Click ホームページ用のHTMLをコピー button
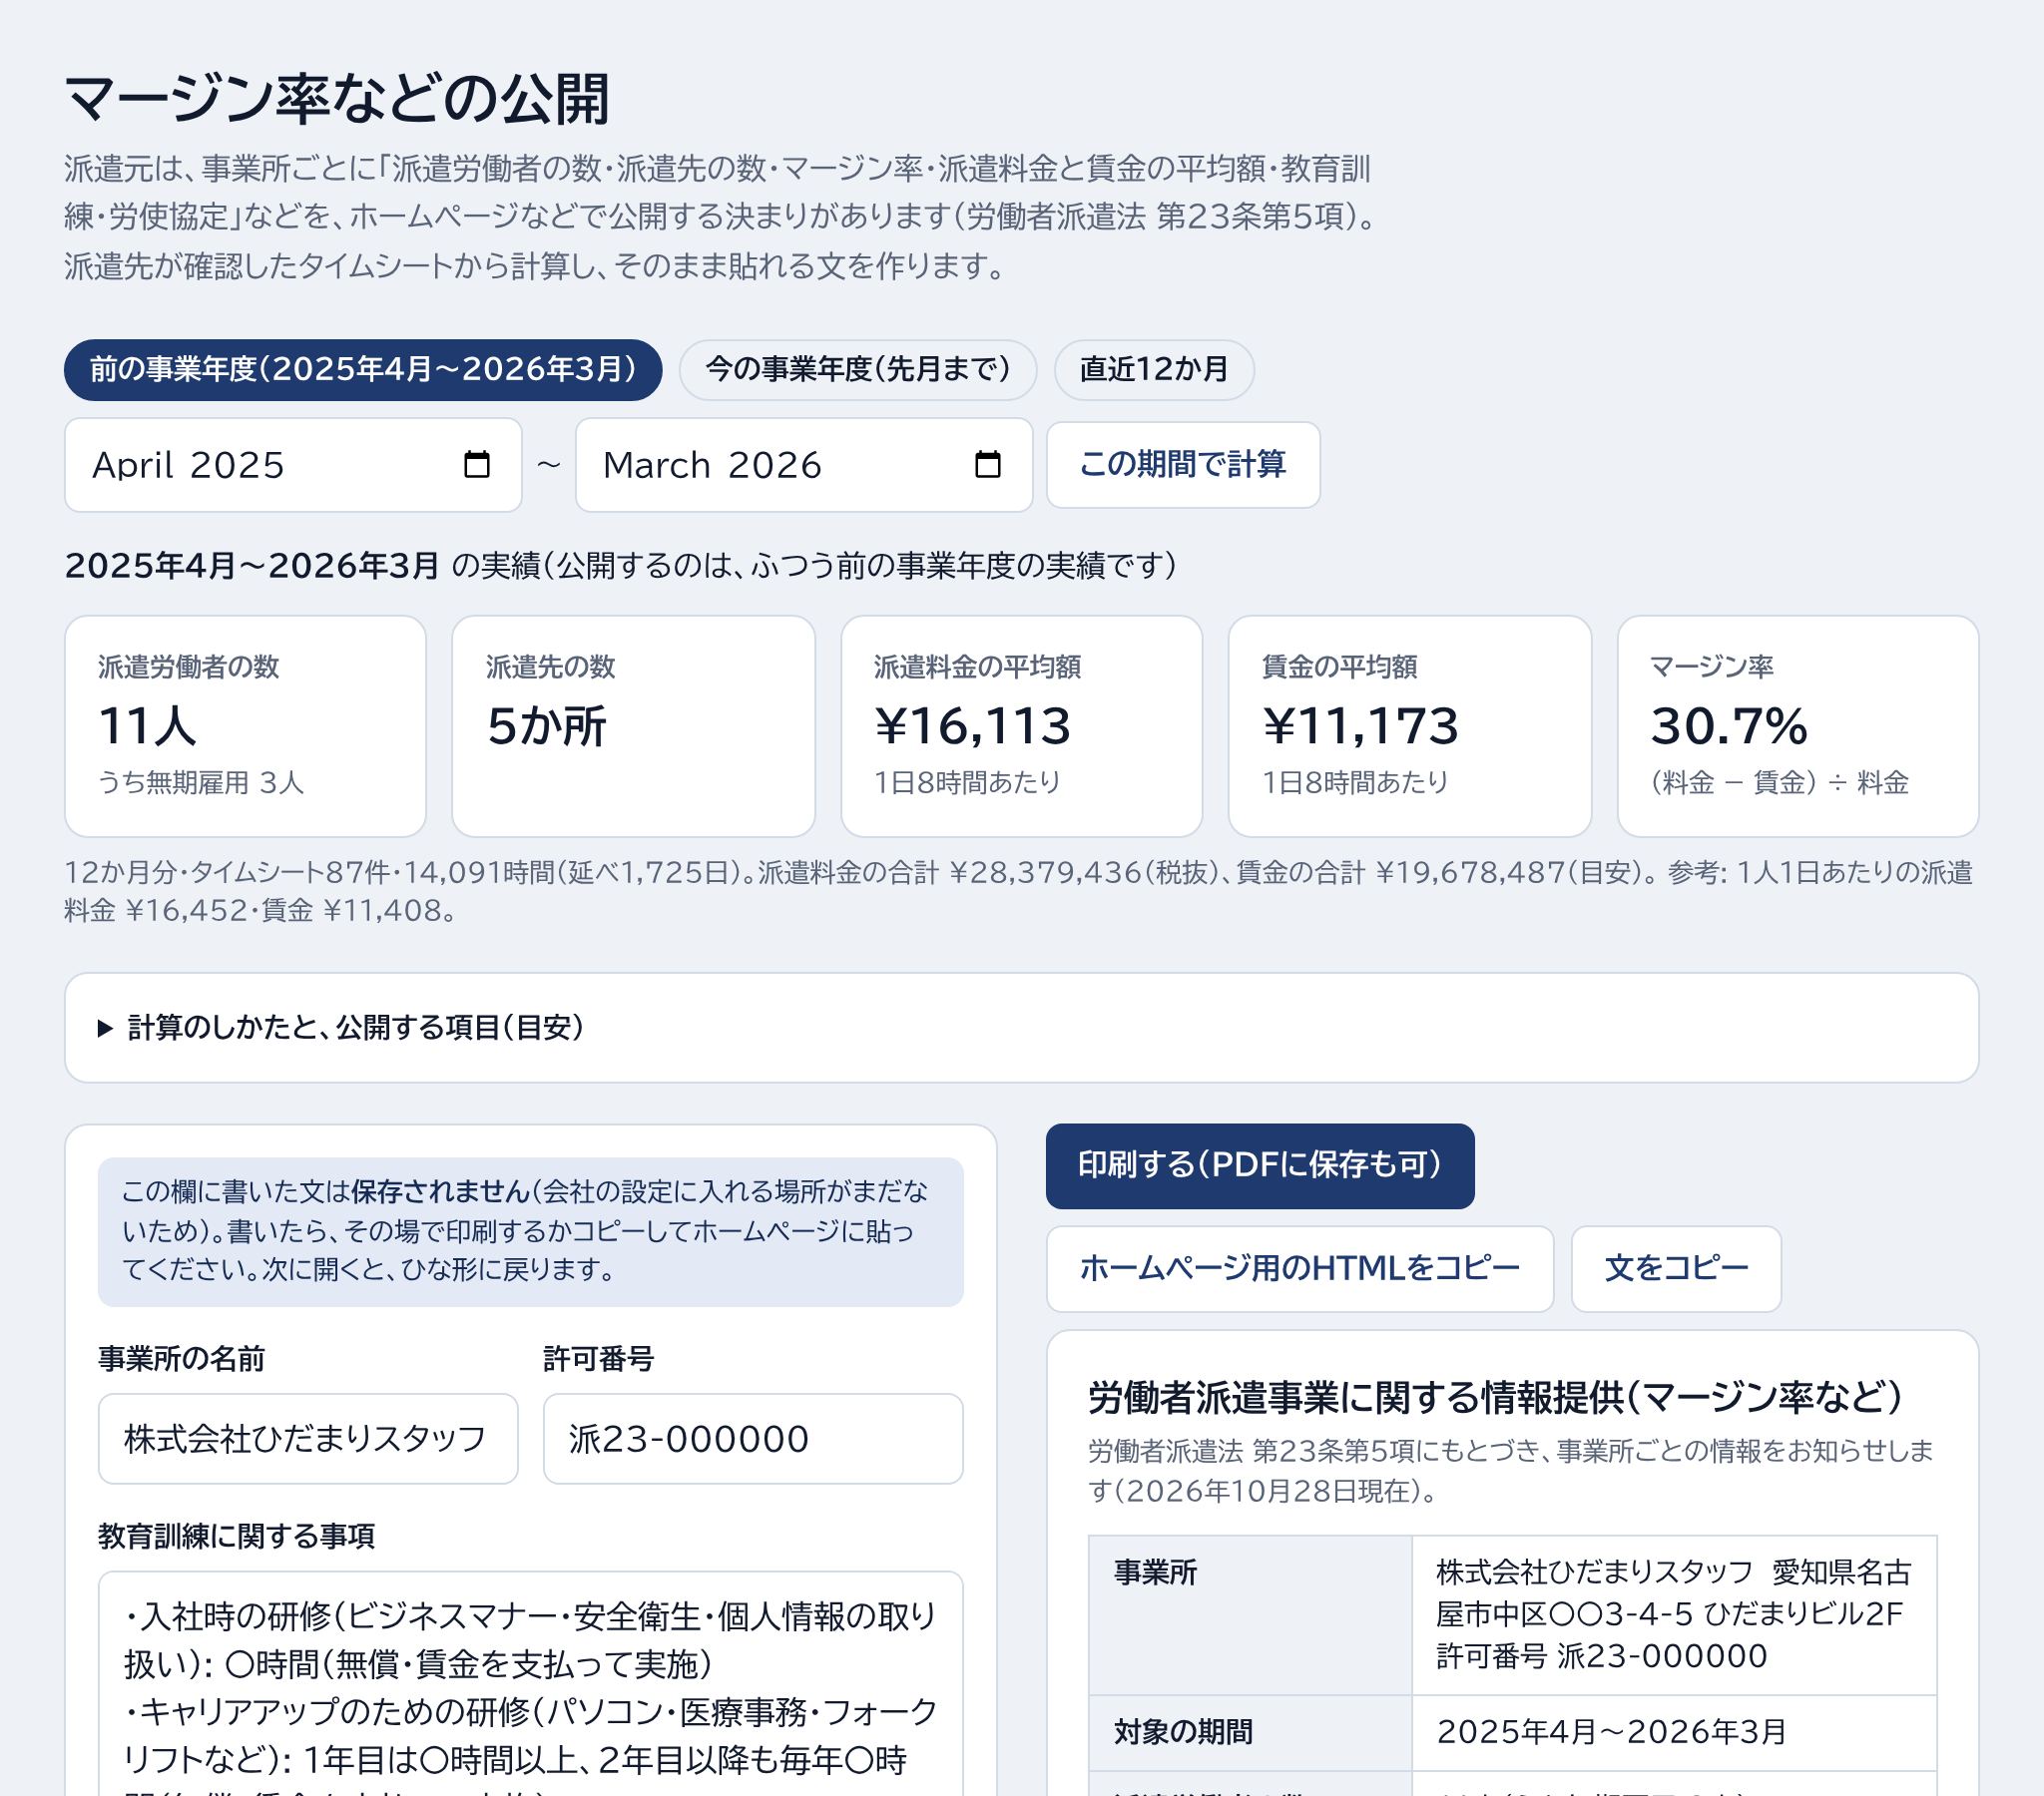This screenshot has height=1796, width=2044. point(1300,1269)
